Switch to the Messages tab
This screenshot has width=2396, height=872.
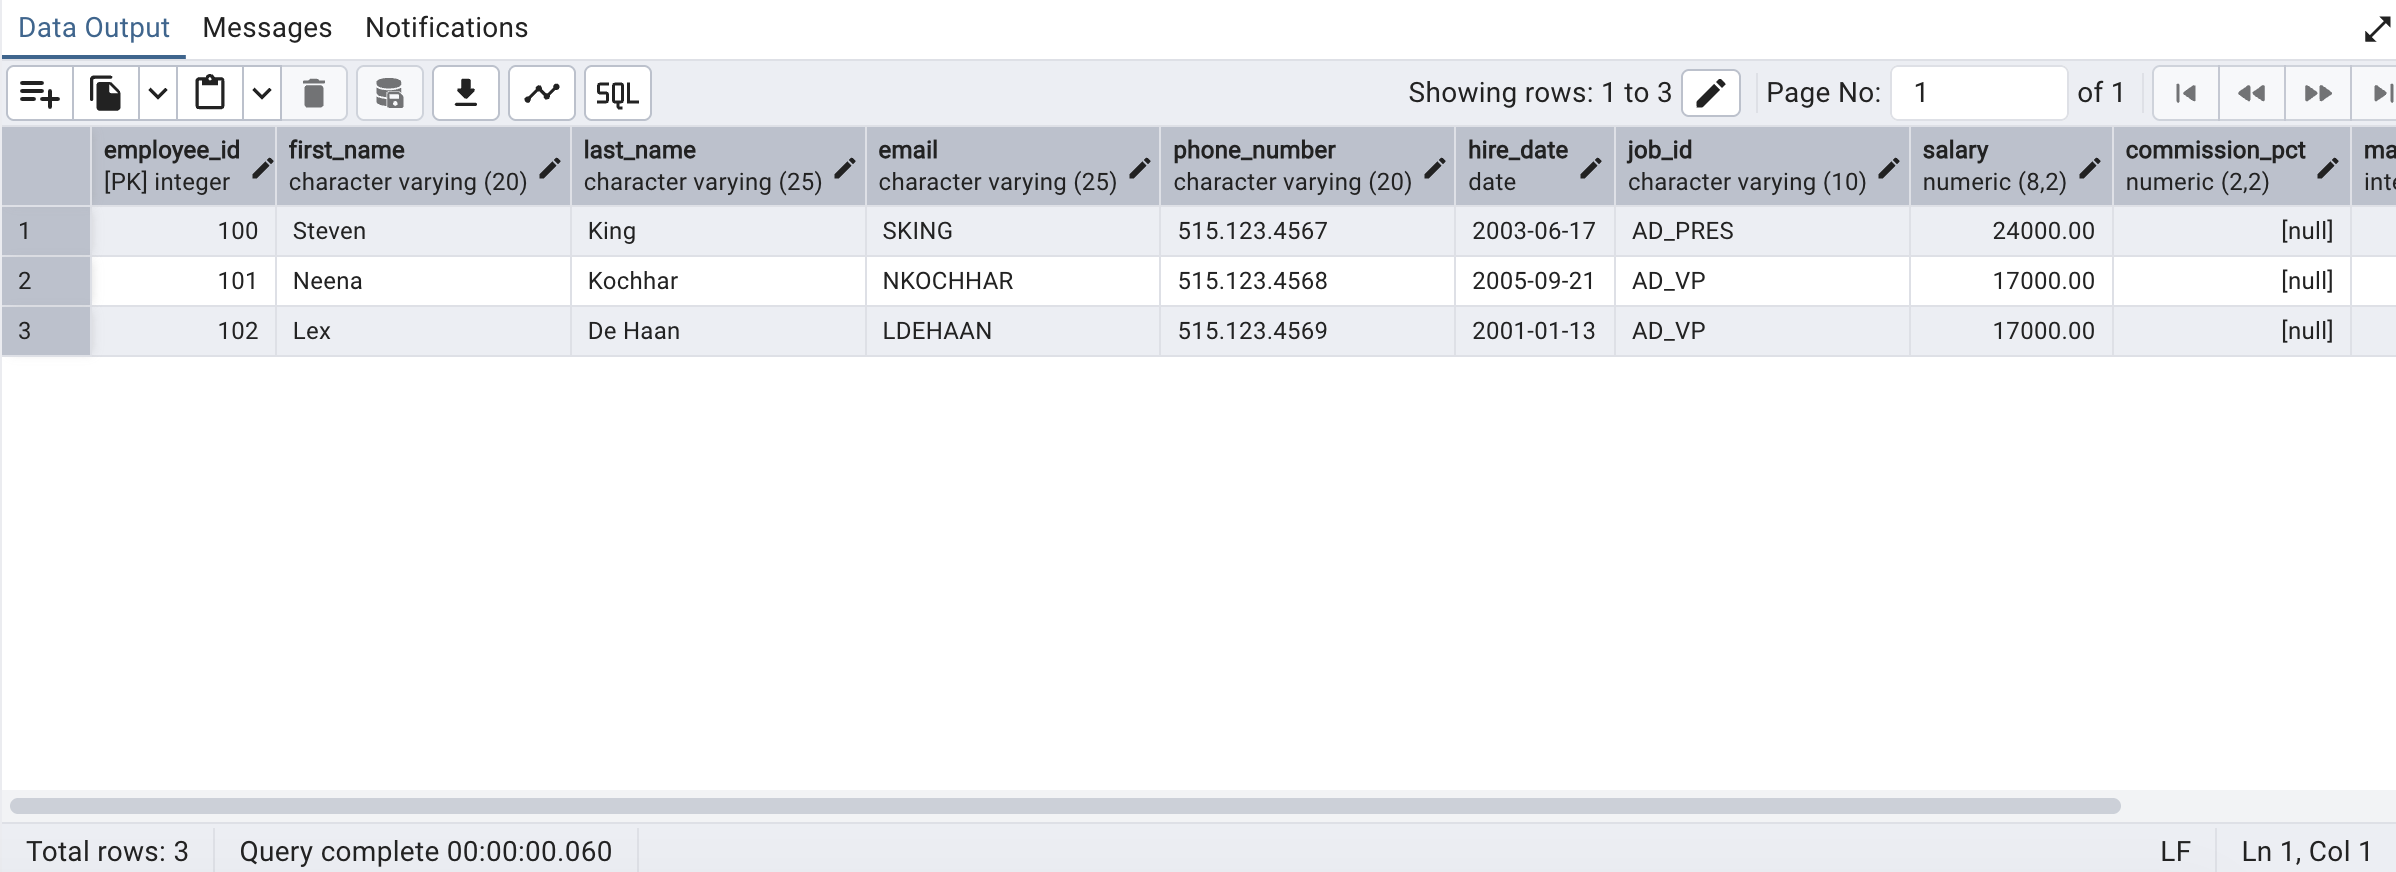pos(267,28)
